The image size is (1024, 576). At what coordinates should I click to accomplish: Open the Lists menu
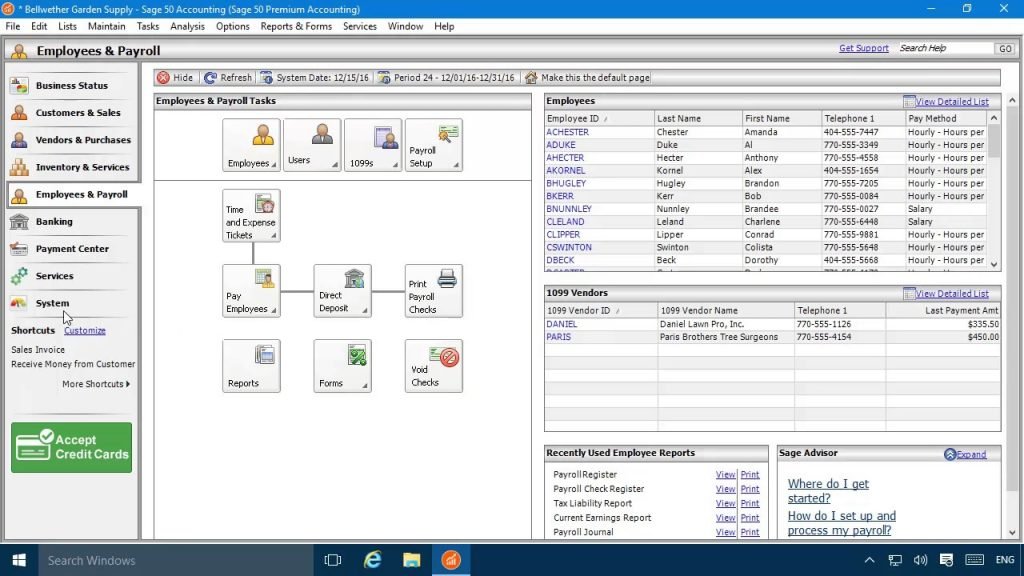click(67, 27)
